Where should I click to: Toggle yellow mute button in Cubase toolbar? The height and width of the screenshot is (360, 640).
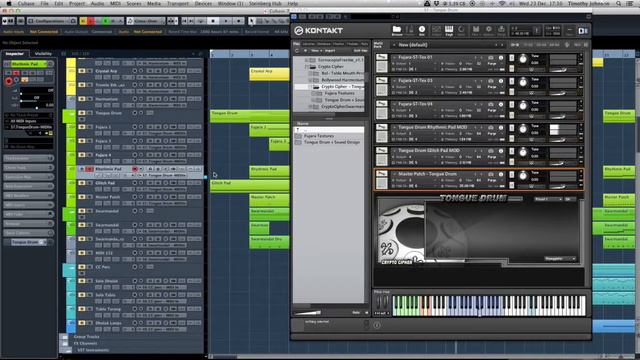tap(84, 20)
